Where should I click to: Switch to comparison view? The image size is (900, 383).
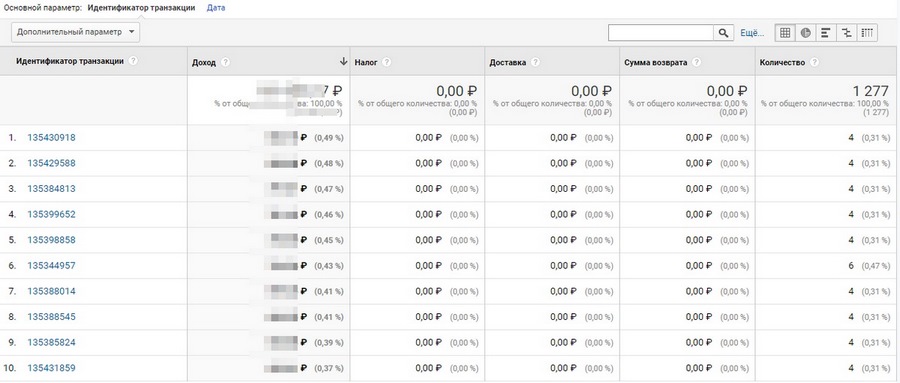(847, 33)
